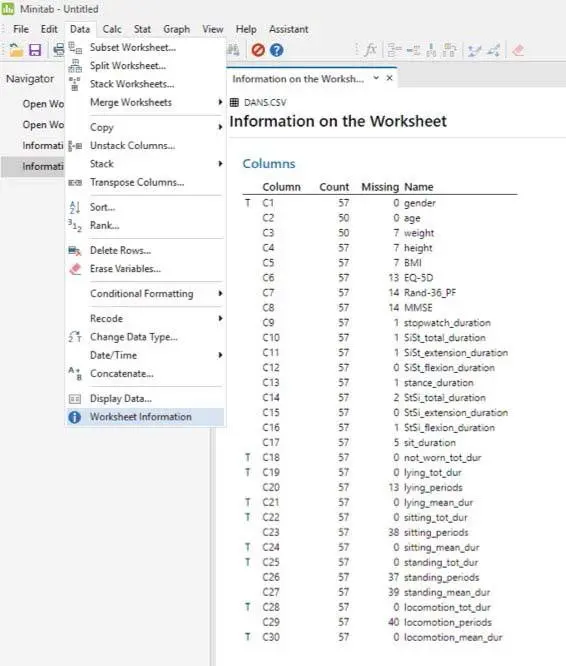566x666 pixels.
Task: Close the Information on the Worksheet tab
Action: pos(389,78)
